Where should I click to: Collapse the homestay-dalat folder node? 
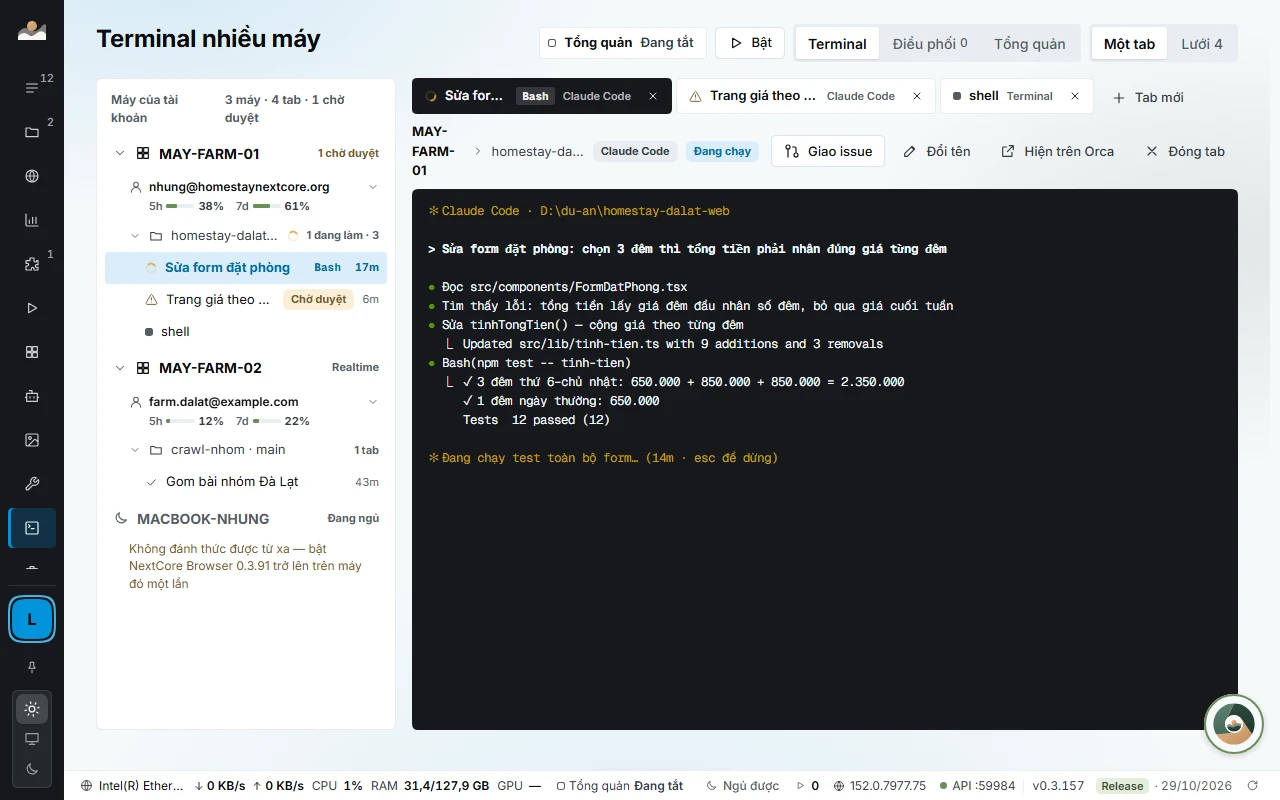coord(136,236)
